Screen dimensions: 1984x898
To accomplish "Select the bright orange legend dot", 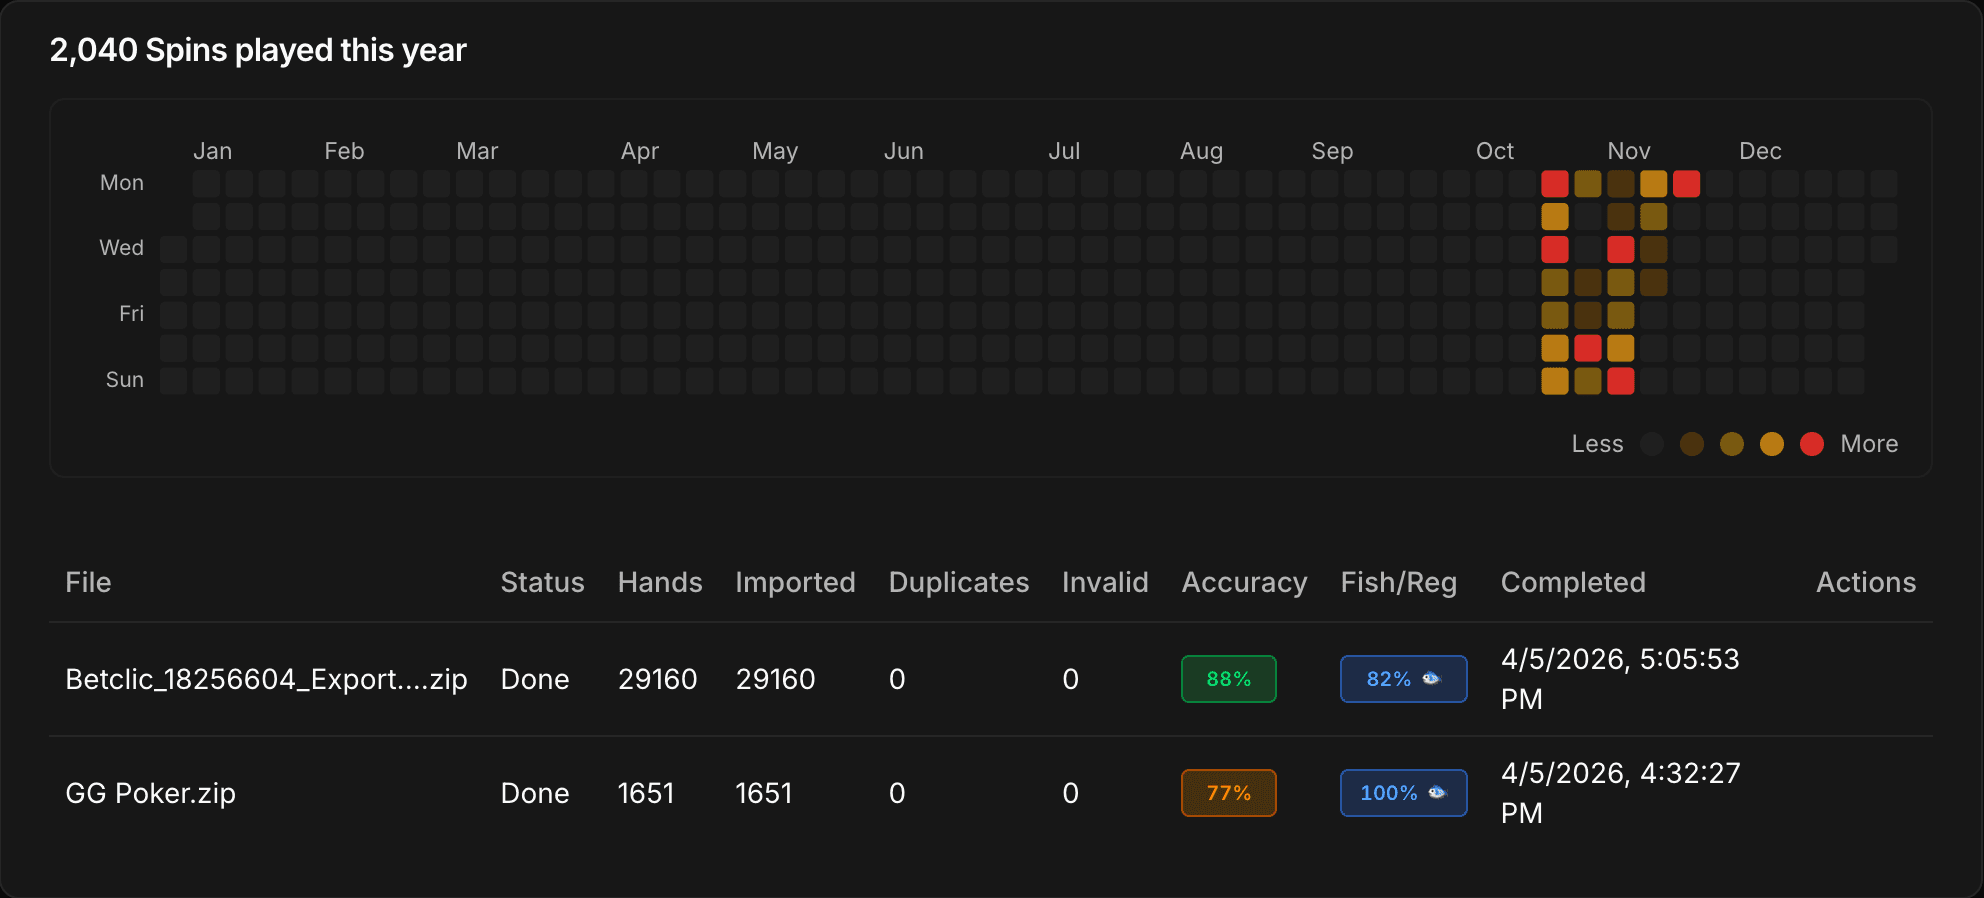I will [1772, 444].
